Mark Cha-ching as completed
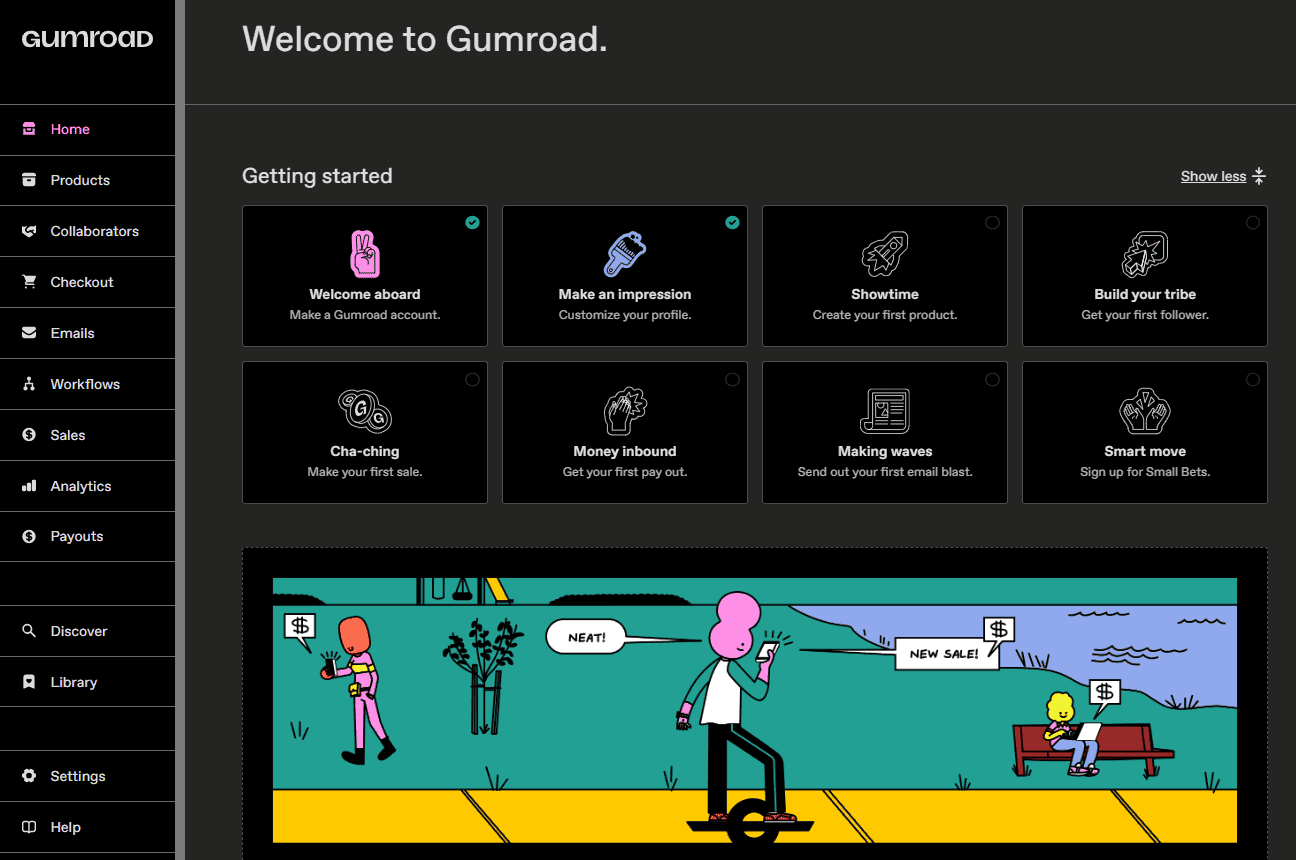The image size is (1296, 860). point(473,379)
